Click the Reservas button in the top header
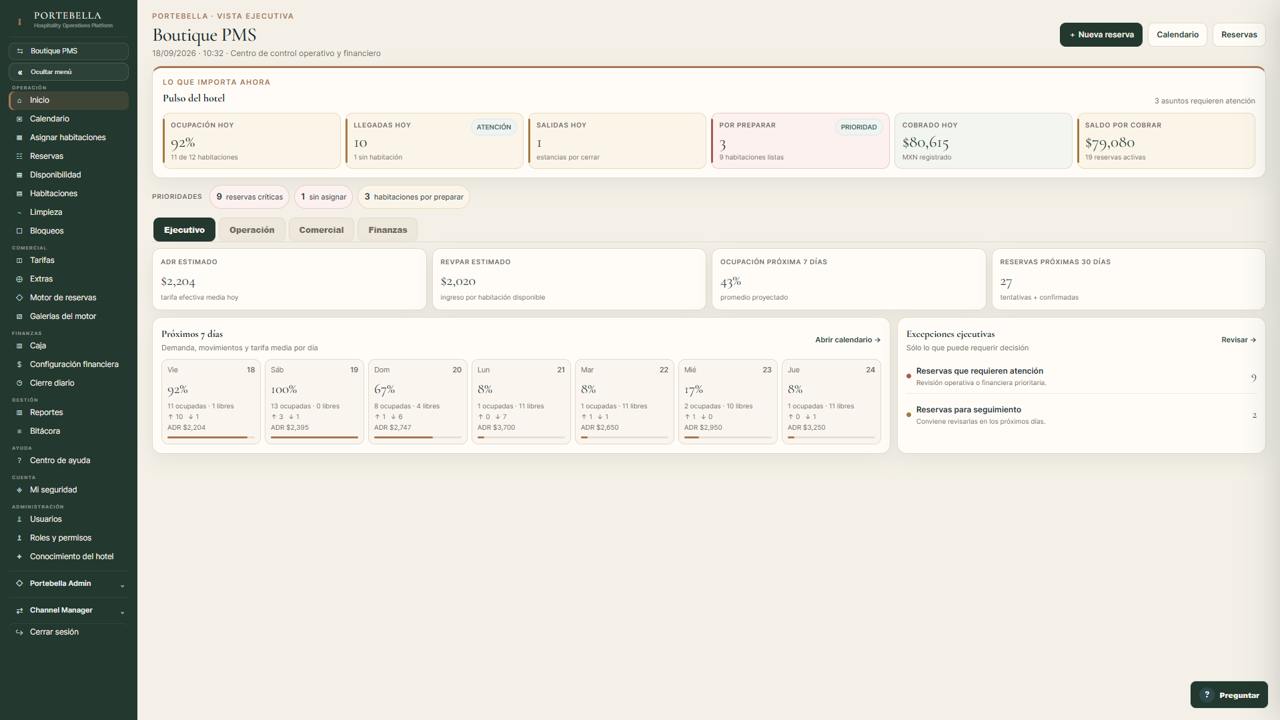This screenshot has width=1280, height=720. tap(1239, 35)
